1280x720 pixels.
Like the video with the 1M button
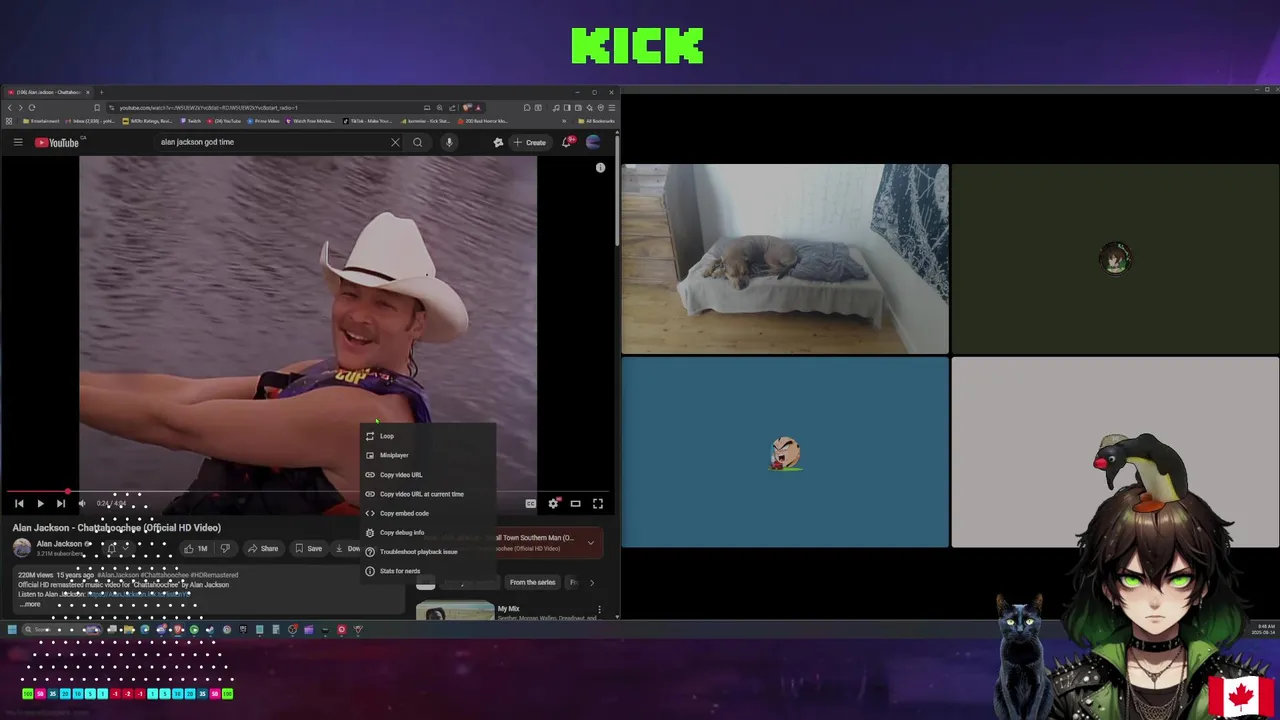[x=196, y=548]
